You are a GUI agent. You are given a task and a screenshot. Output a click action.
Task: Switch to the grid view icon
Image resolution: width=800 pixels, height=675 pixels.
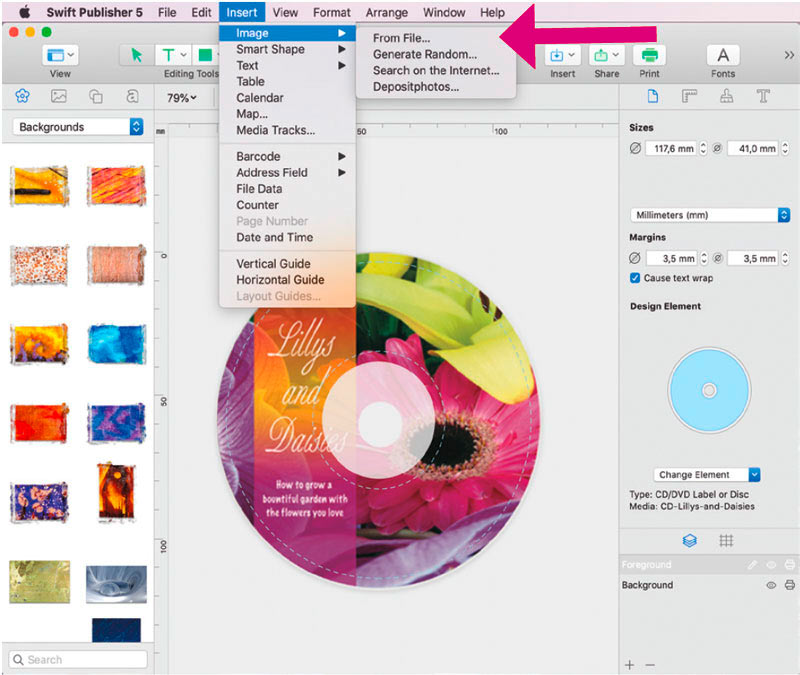coord(726,540)
